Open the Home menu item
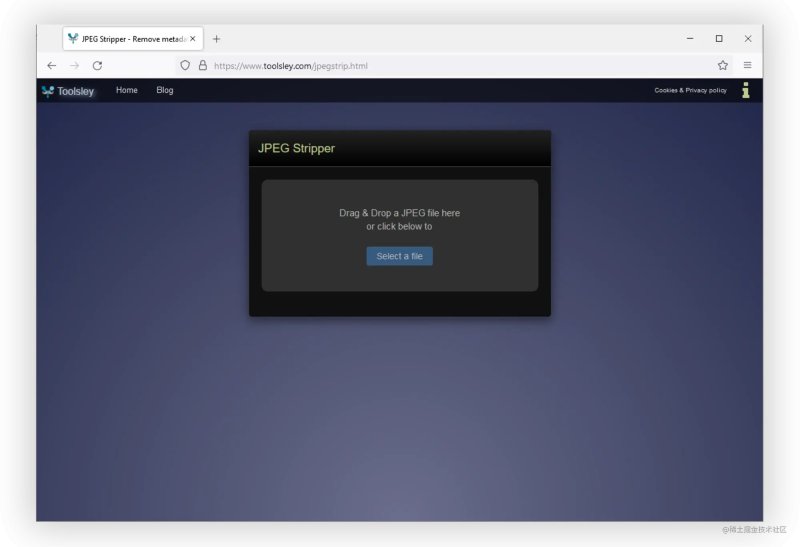Screen dimensions: 800x547 [x=127, y=90]
